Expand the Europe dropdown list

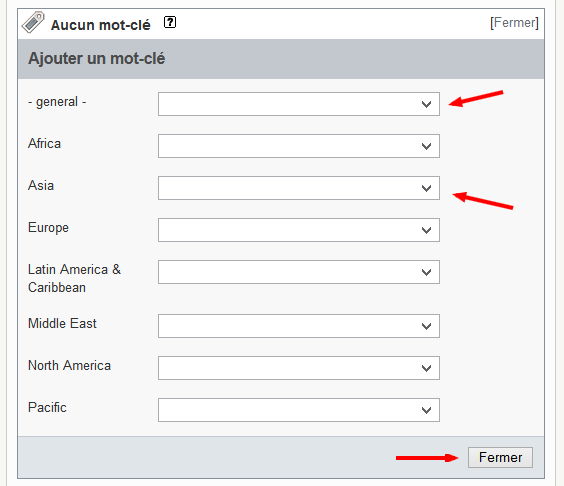[299, 230]
